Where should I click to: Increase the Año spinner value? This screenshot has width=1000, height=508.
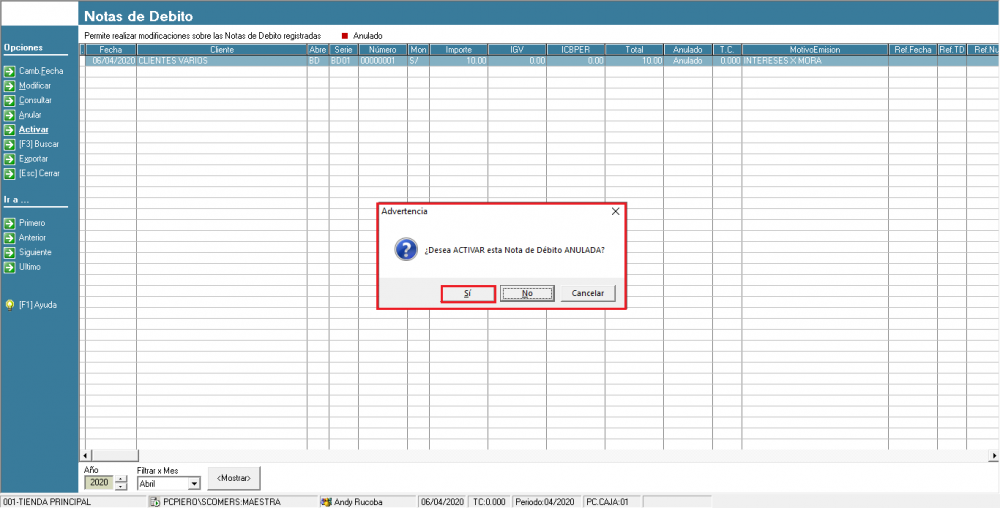coord(122,479)
